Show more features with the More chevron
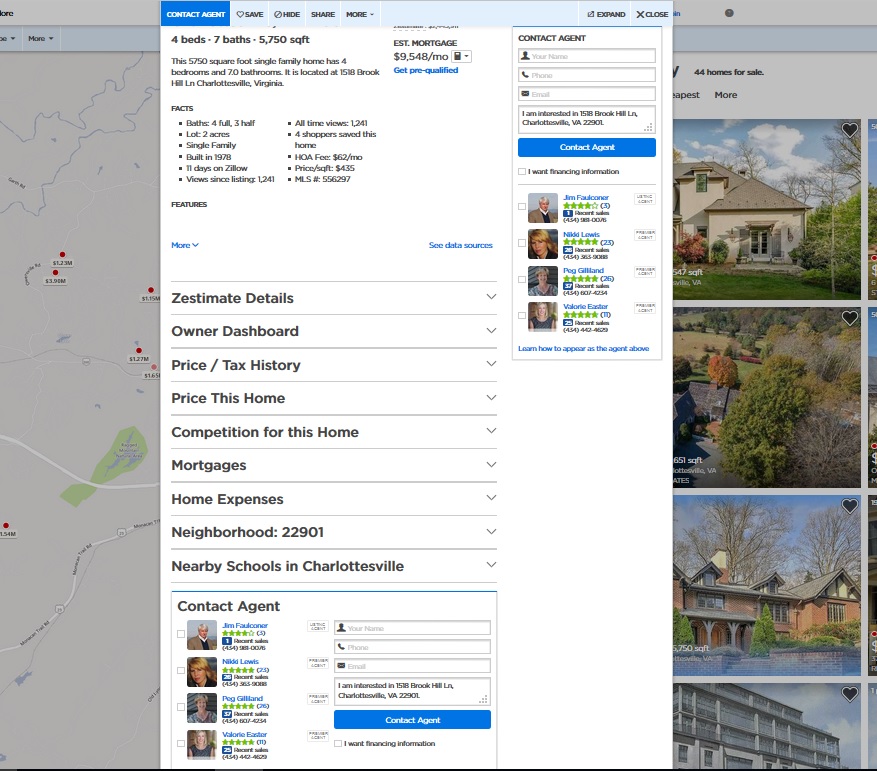The image size is (877, 771). tap(185, 245)
